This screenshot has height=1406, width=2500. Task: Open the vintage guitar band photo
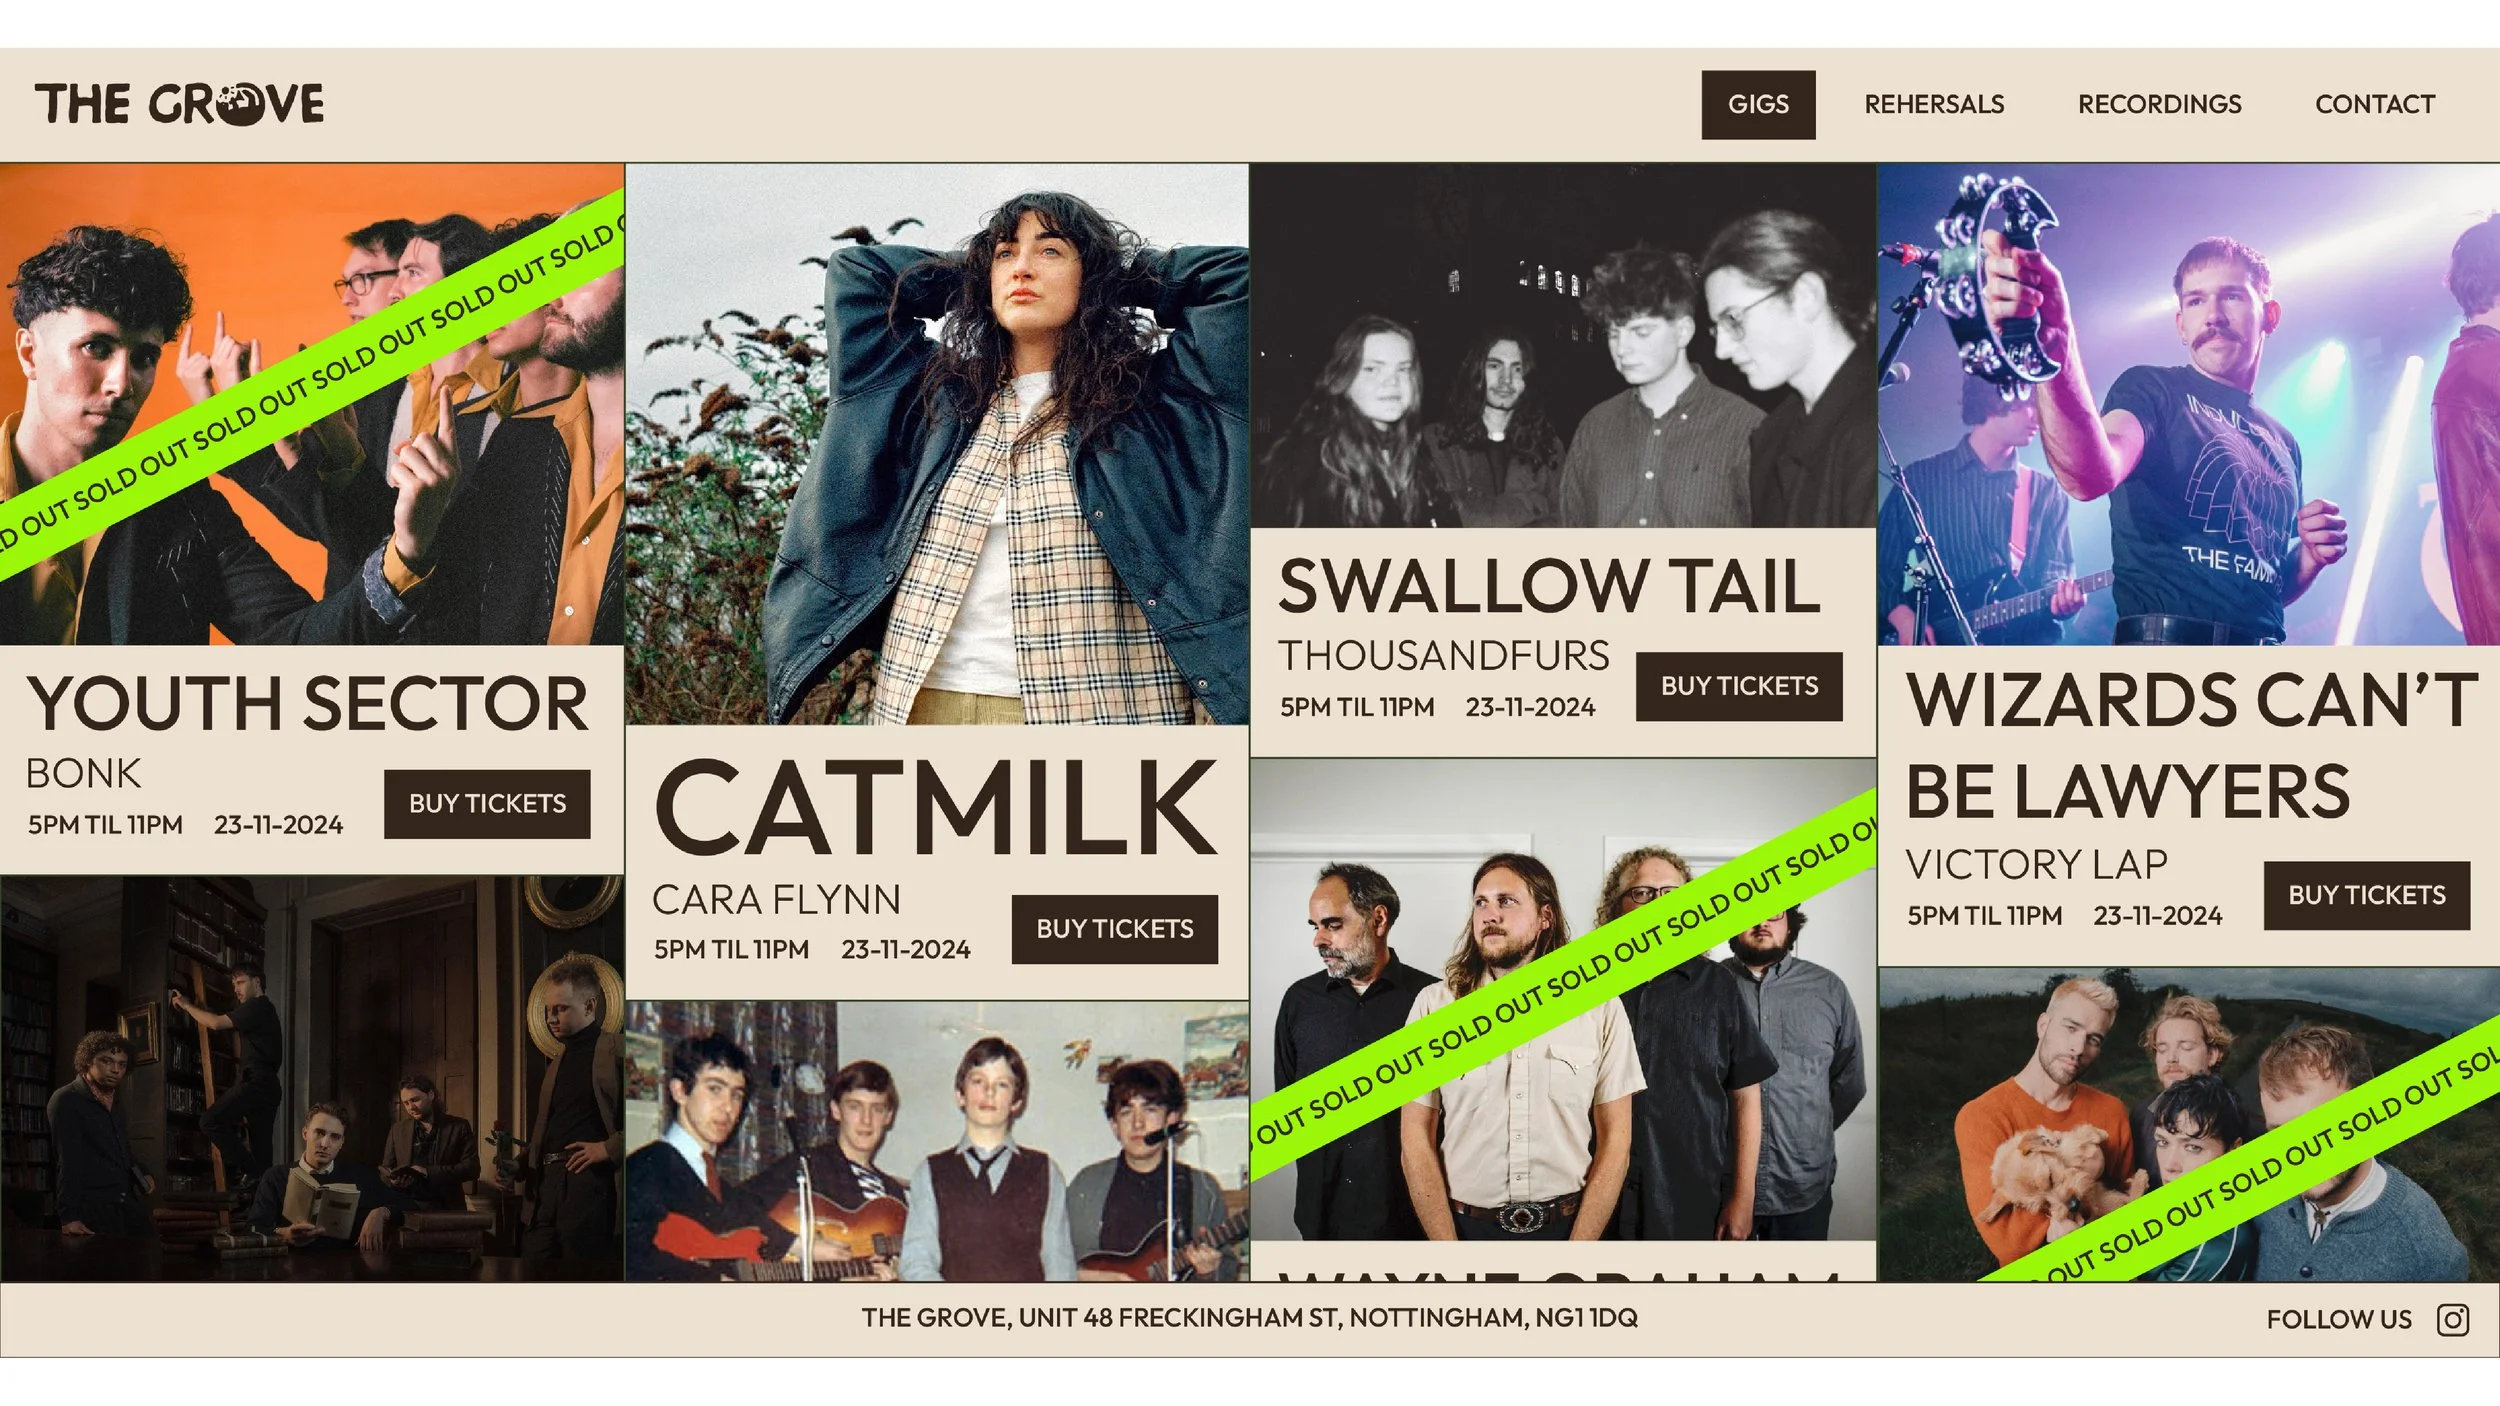[937, 1141]
